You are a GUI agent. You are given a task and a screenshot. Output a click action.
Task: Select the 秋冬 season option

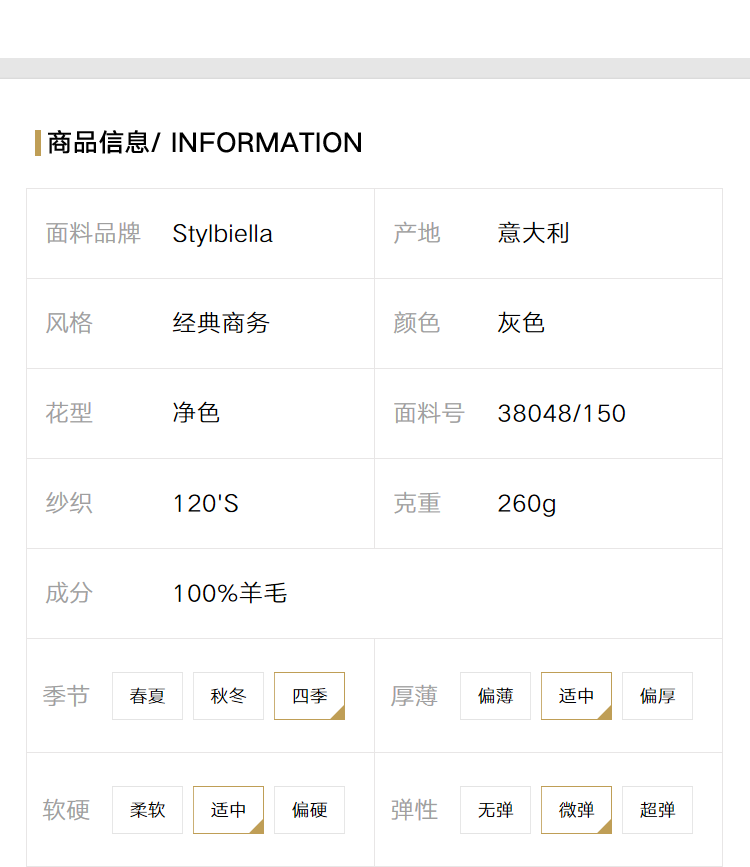click(228, 696)
